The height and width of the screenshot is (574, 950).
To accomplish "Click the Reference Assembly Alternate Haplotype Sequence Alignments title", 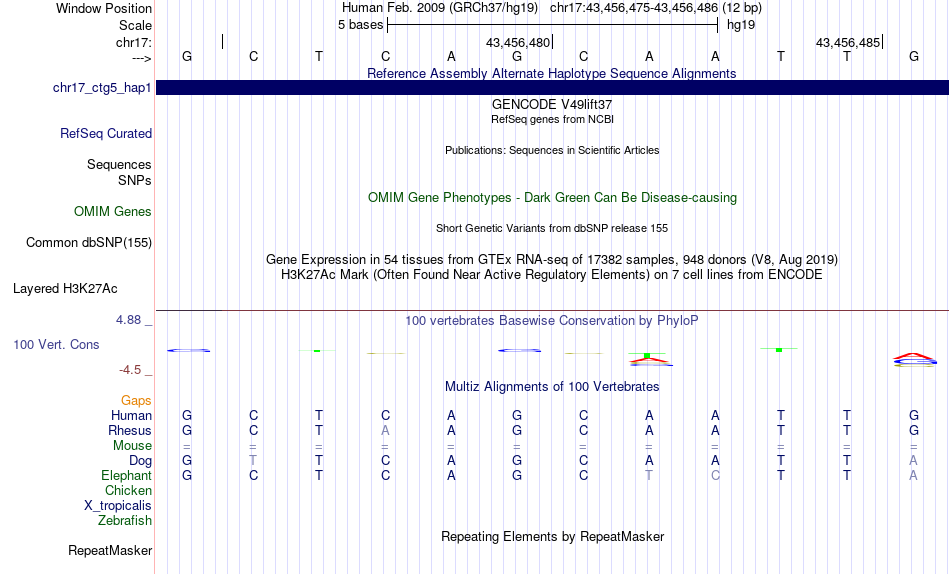I will coord(552,73).
